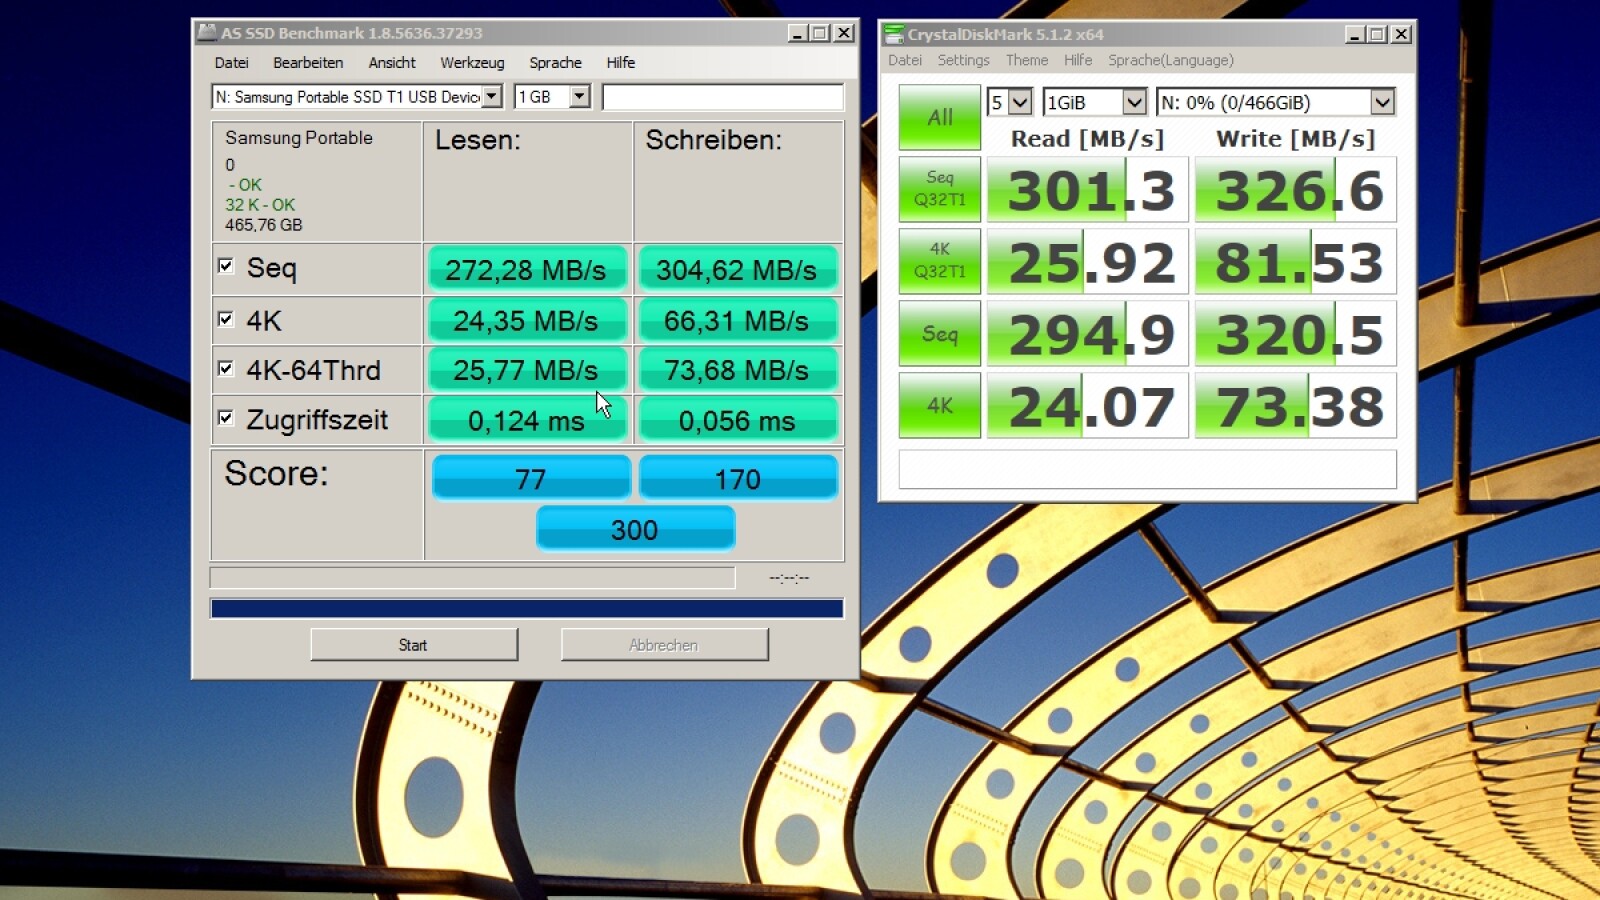Toggle the 4K-64Thrd checkbox
Viewport: 1600px width, 900px height.
[x=226, y=369]
